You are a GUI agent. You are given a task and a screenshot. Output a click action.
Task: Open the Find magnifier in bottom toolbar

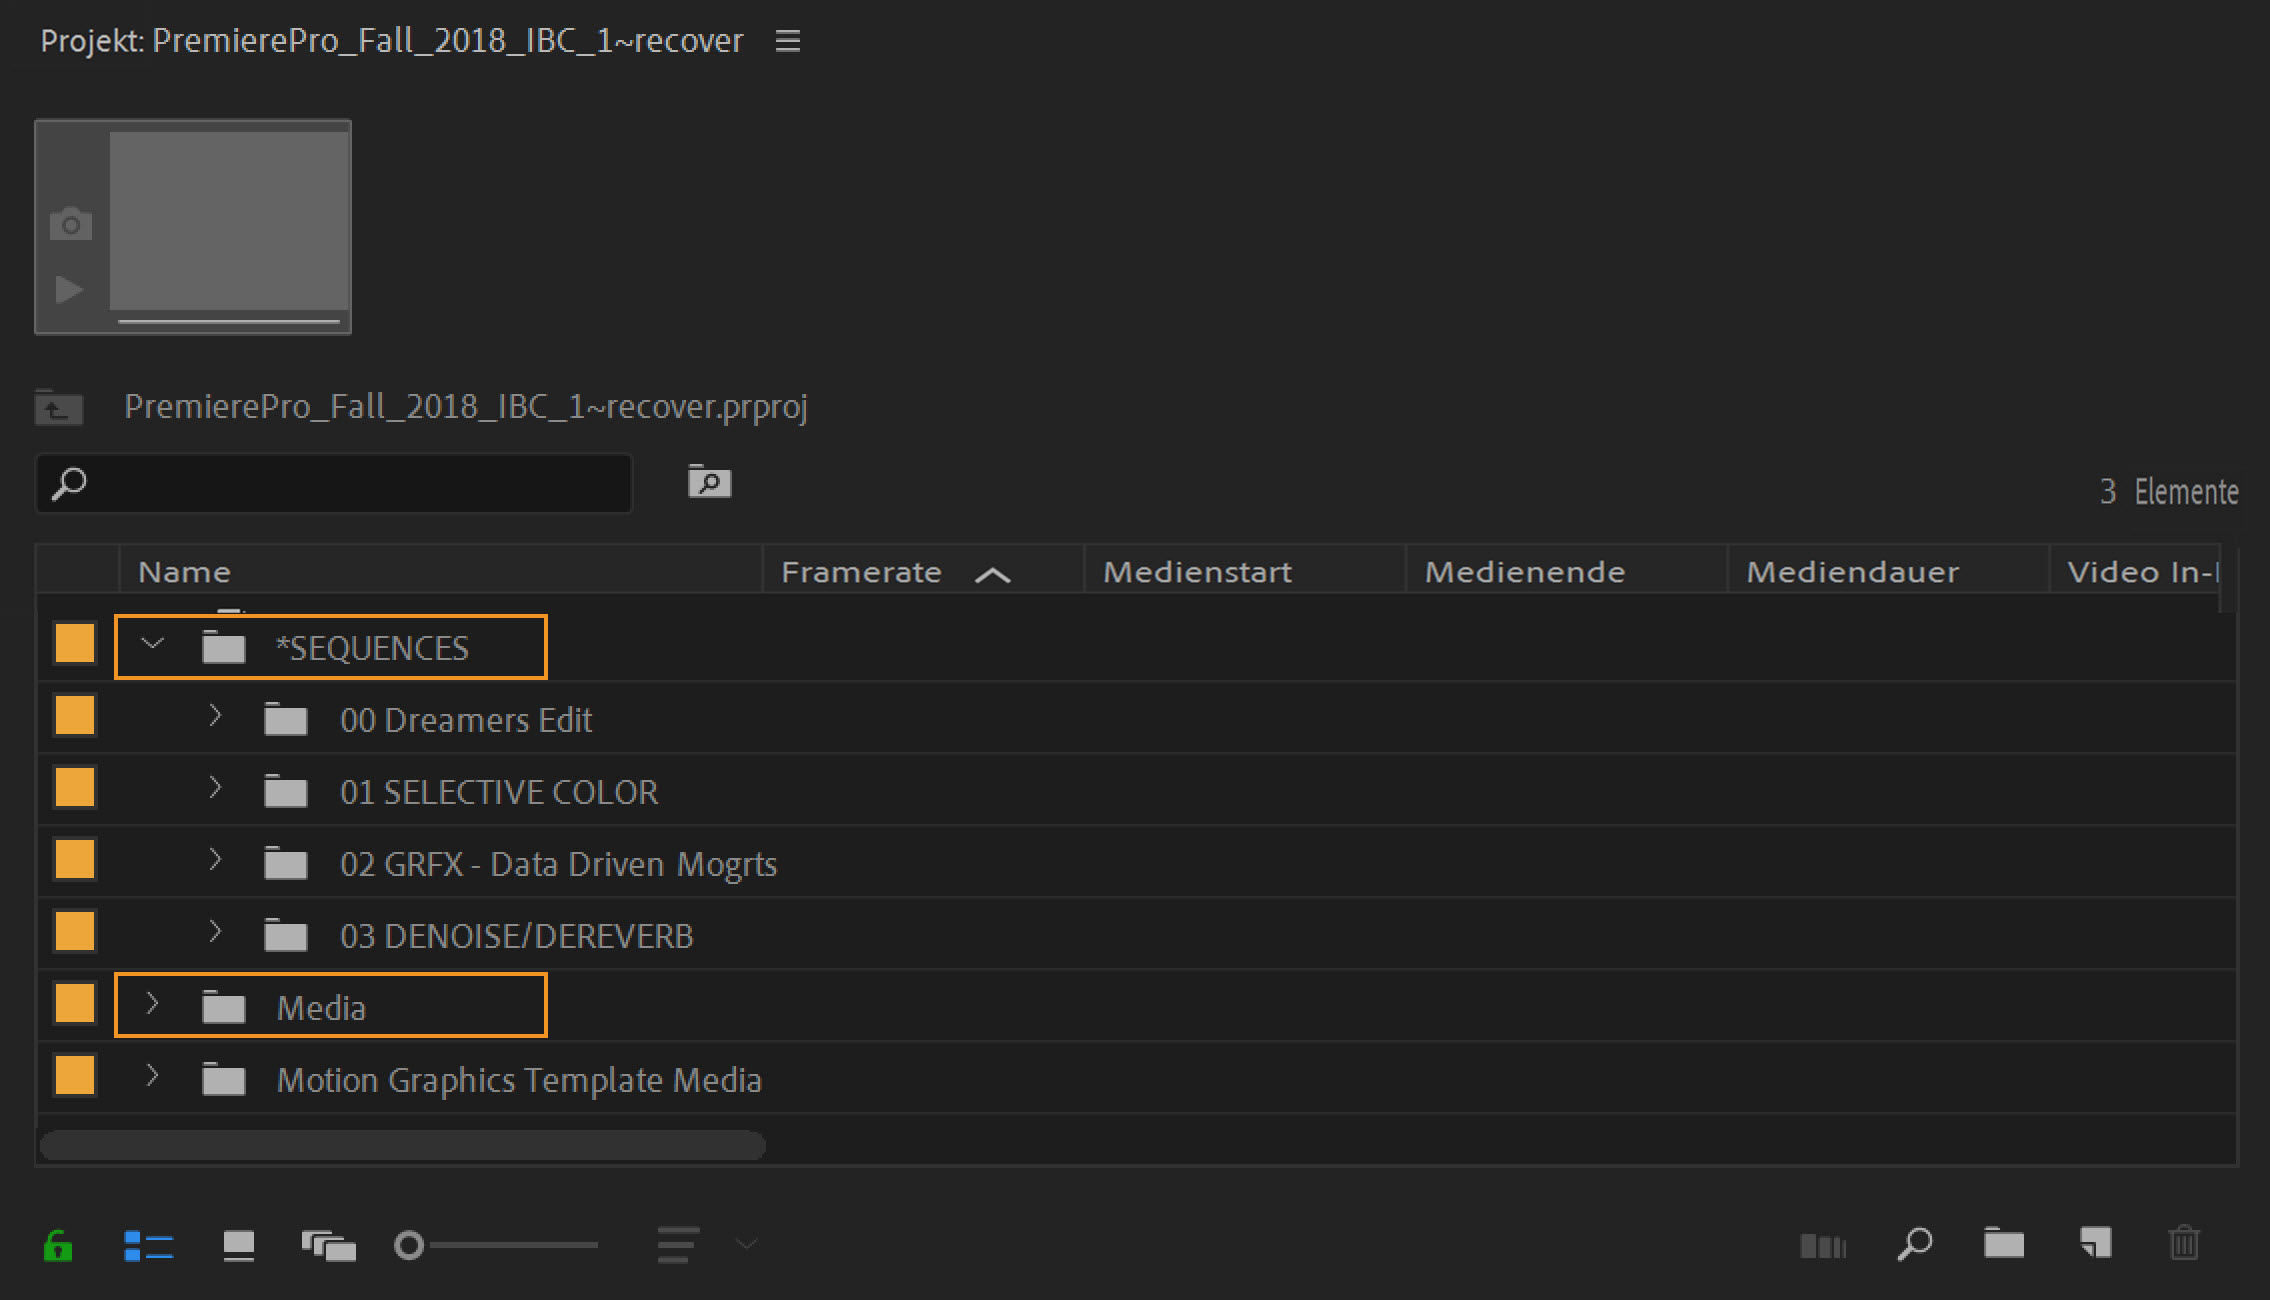[1914, 1245]
